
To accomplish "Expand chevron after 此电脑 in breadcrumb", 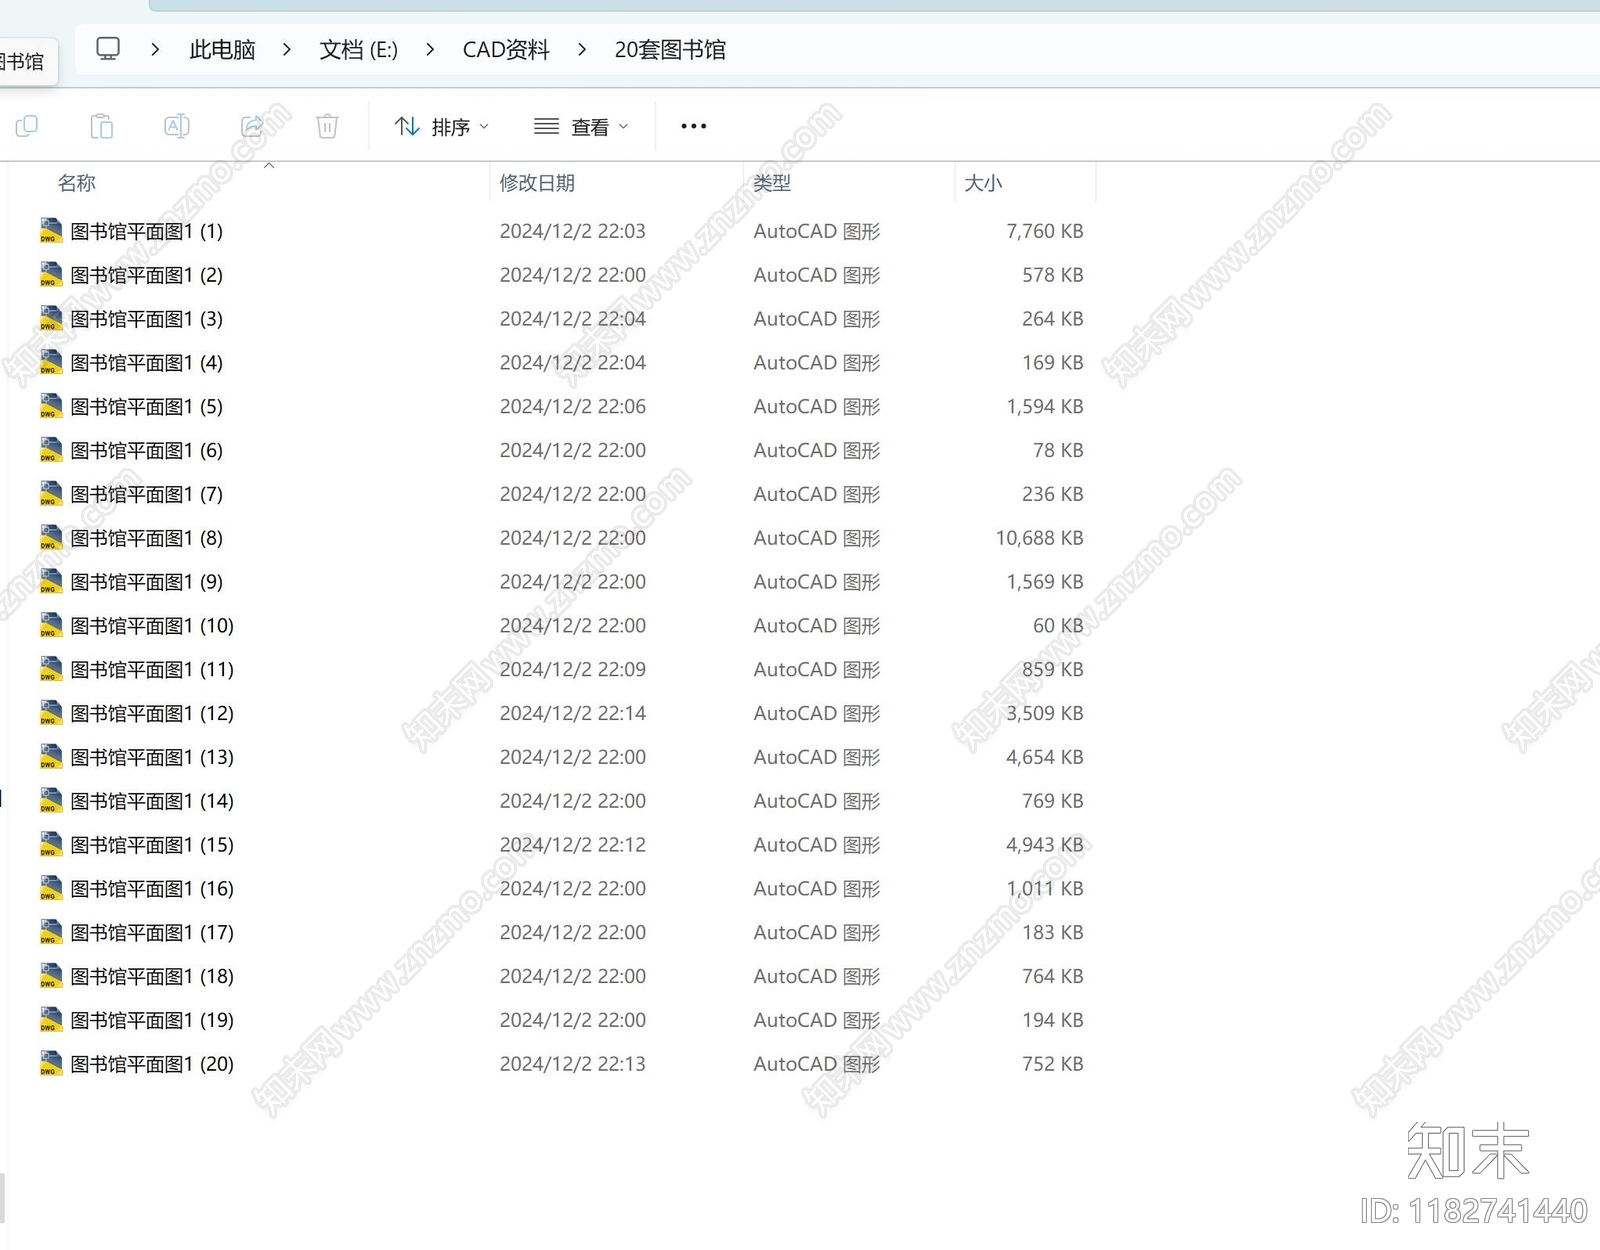I will [287, 49].
